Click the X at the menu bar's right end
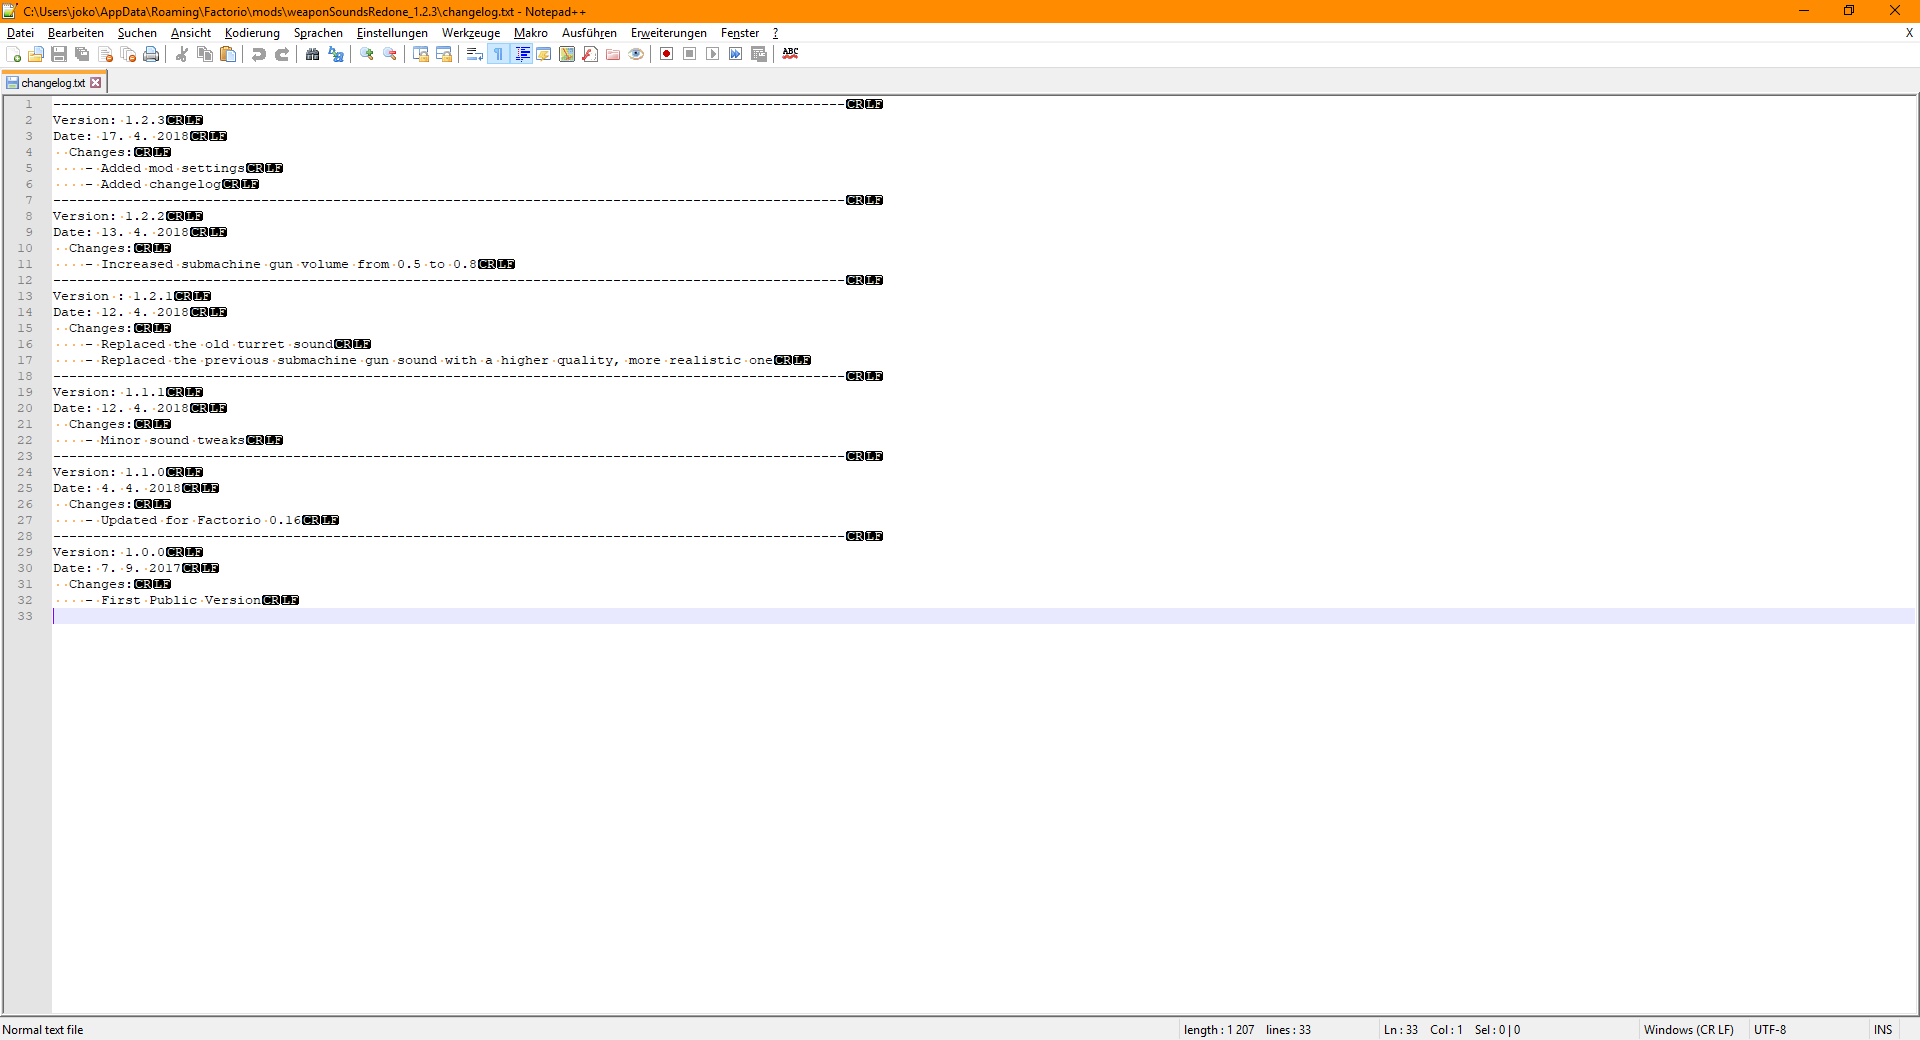 [x=1909, y=33]
